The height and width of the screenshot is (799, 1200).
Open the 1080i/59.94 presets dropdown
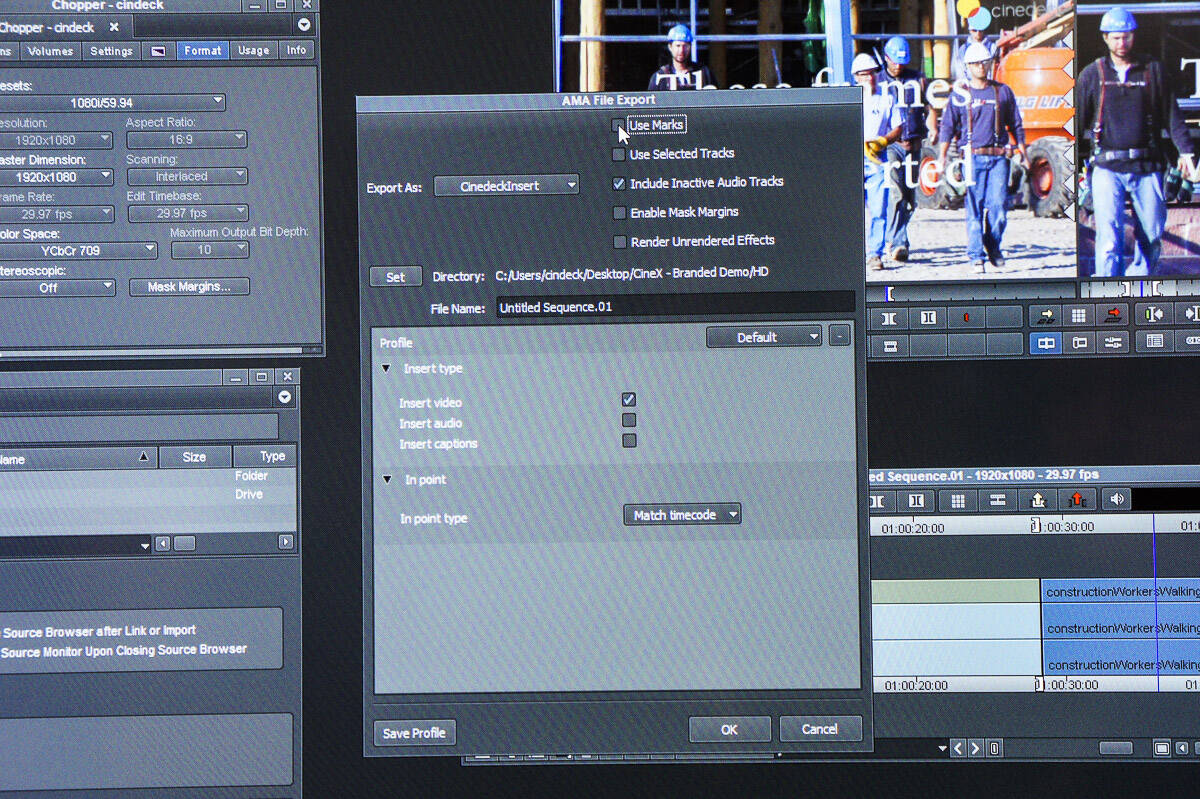coord(113,102)
